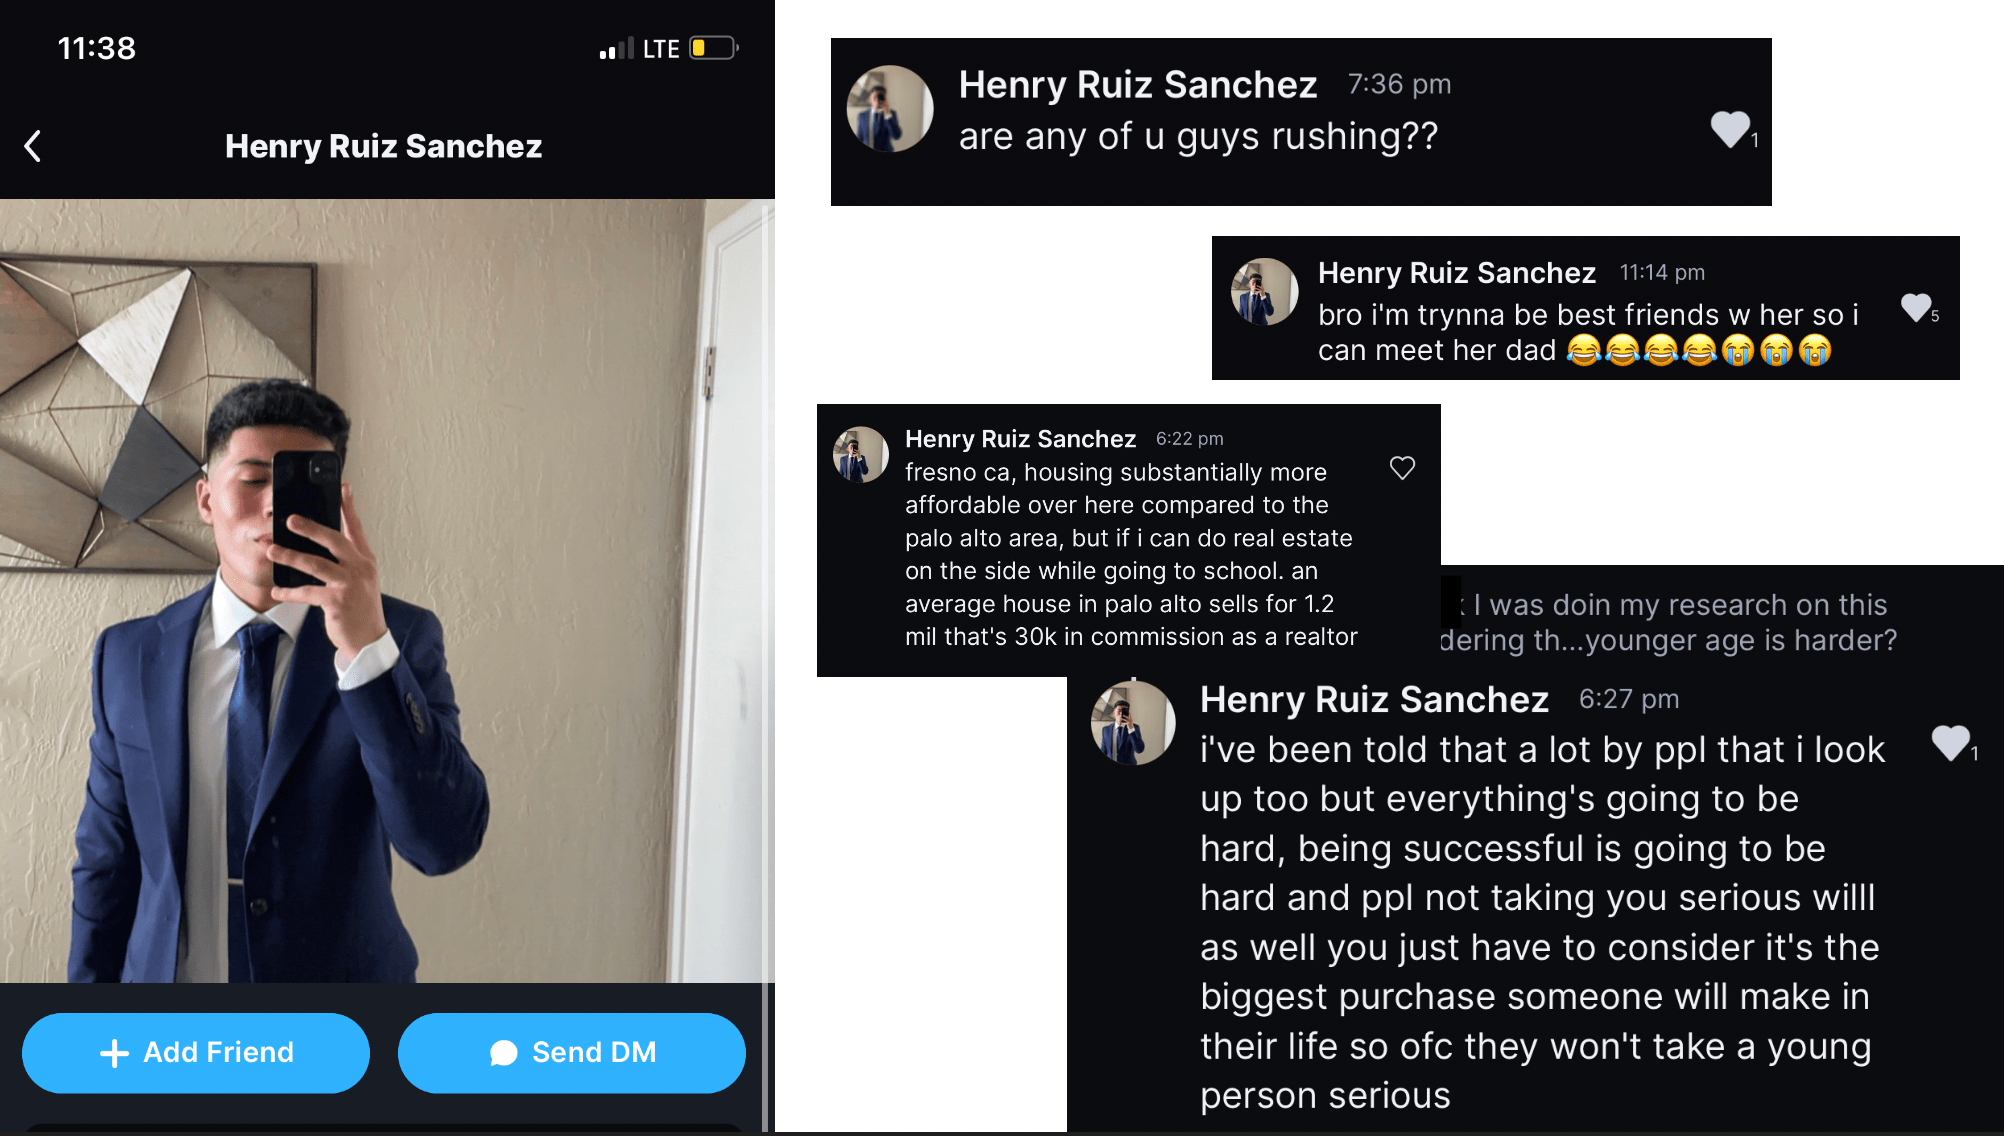The width and height of the screenshot is (2004, 1136).
Task: Like the fresno ca housing message
Action: [x=1402, y=468]
